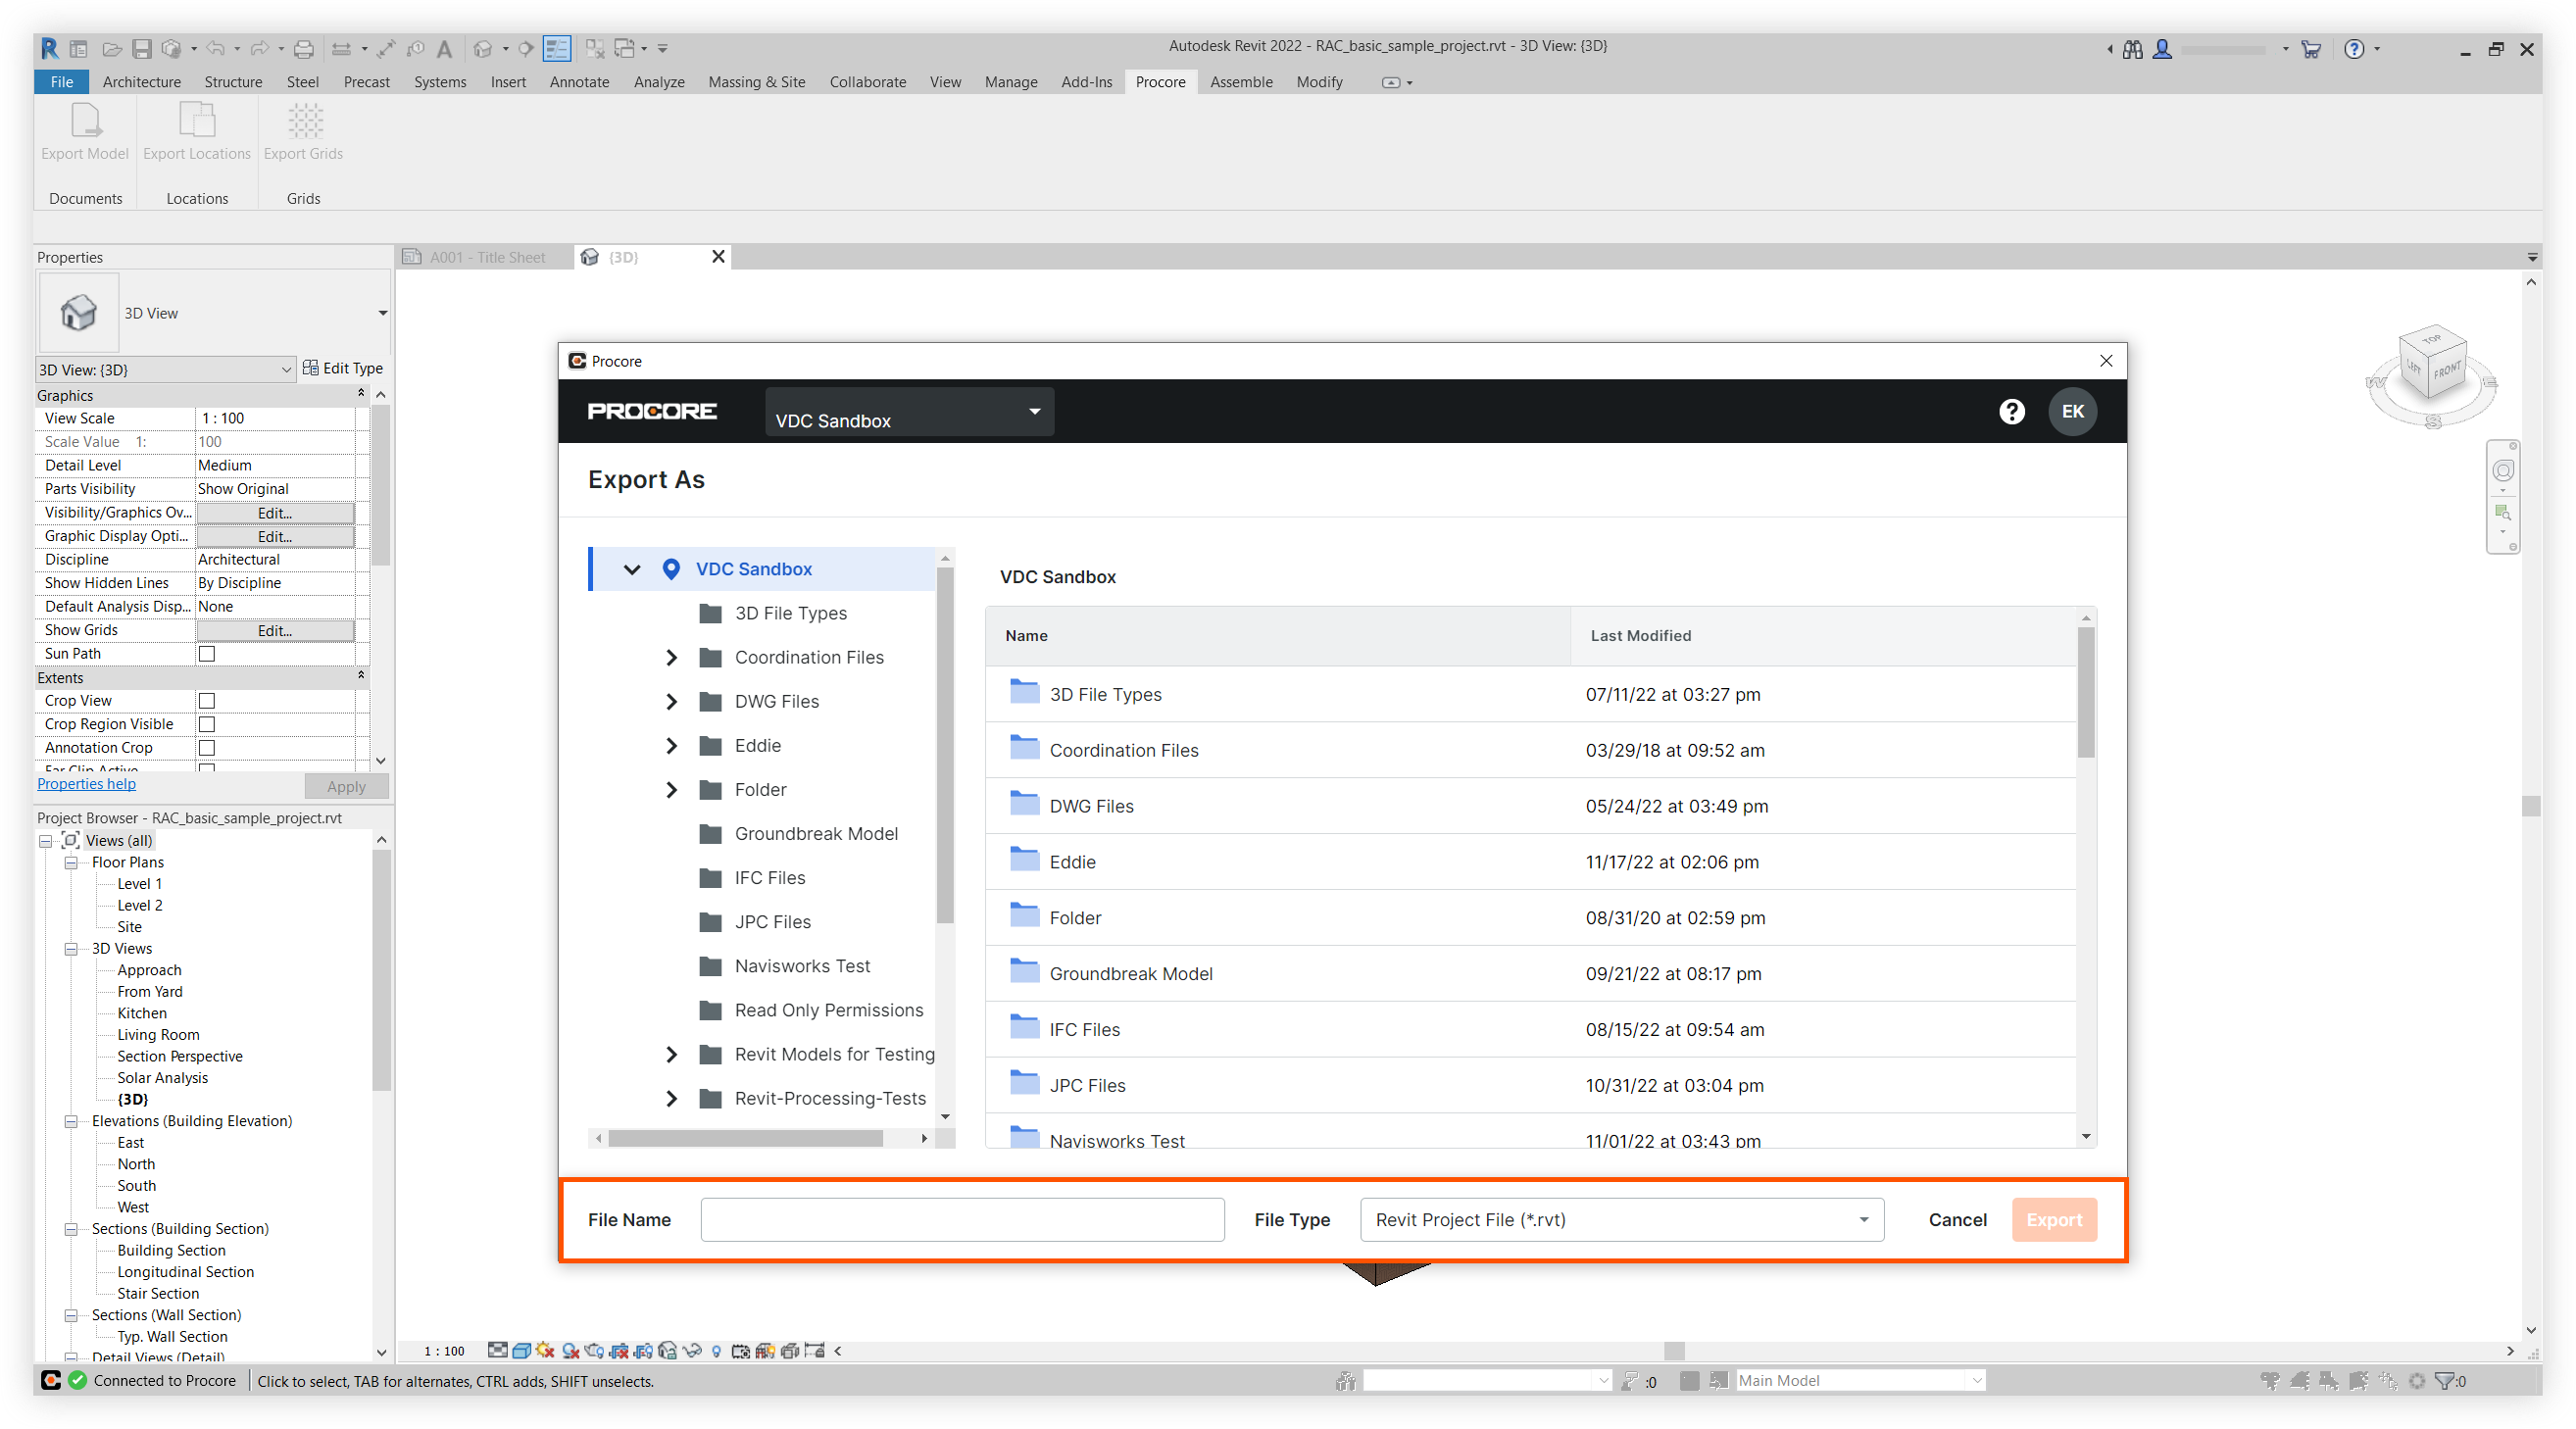Click the Undo arrow icon
Screen dimensions: 2576x1429
click(x=215, y=48)
